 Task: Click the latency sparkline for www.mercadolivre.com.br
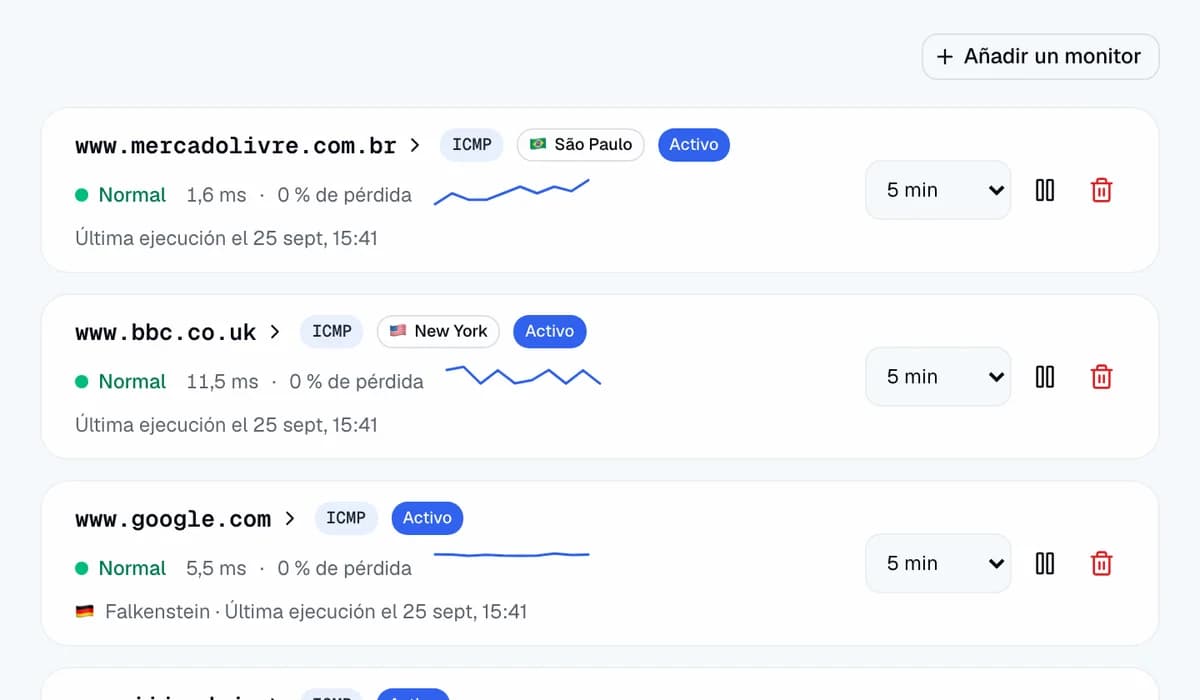512,191
